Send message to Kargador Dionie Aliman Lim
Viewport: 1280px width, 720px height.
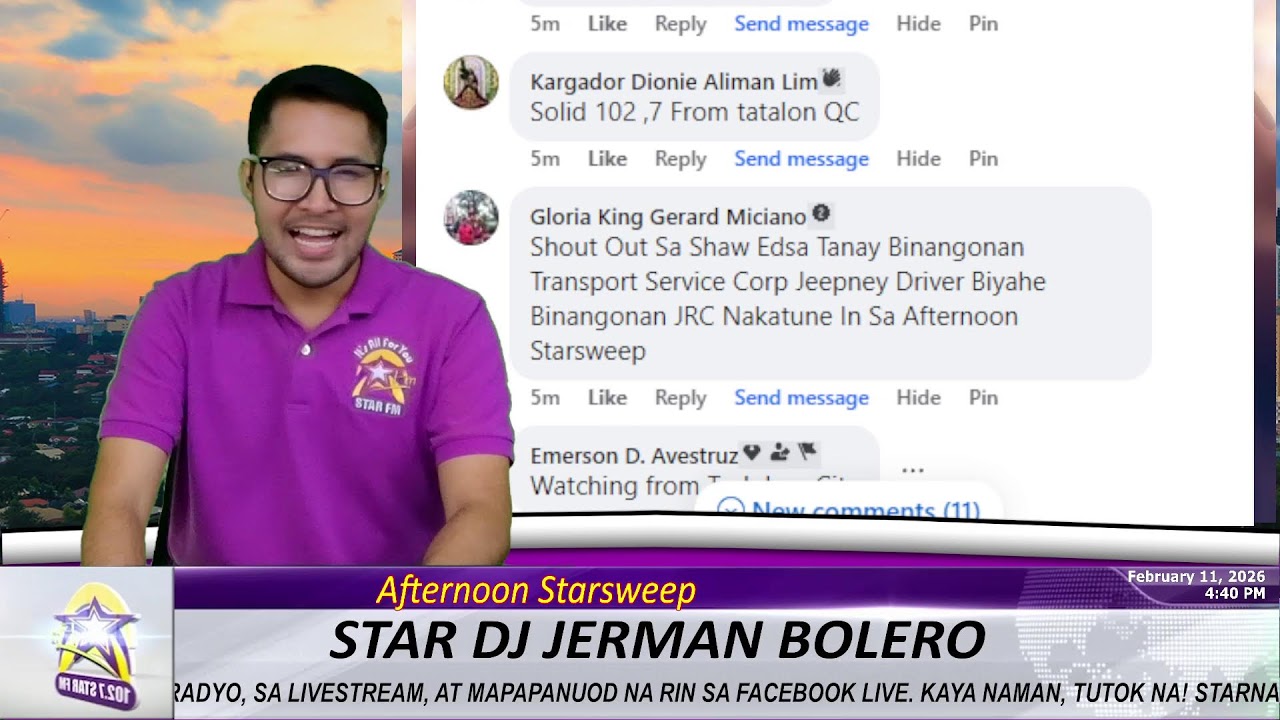801,158
